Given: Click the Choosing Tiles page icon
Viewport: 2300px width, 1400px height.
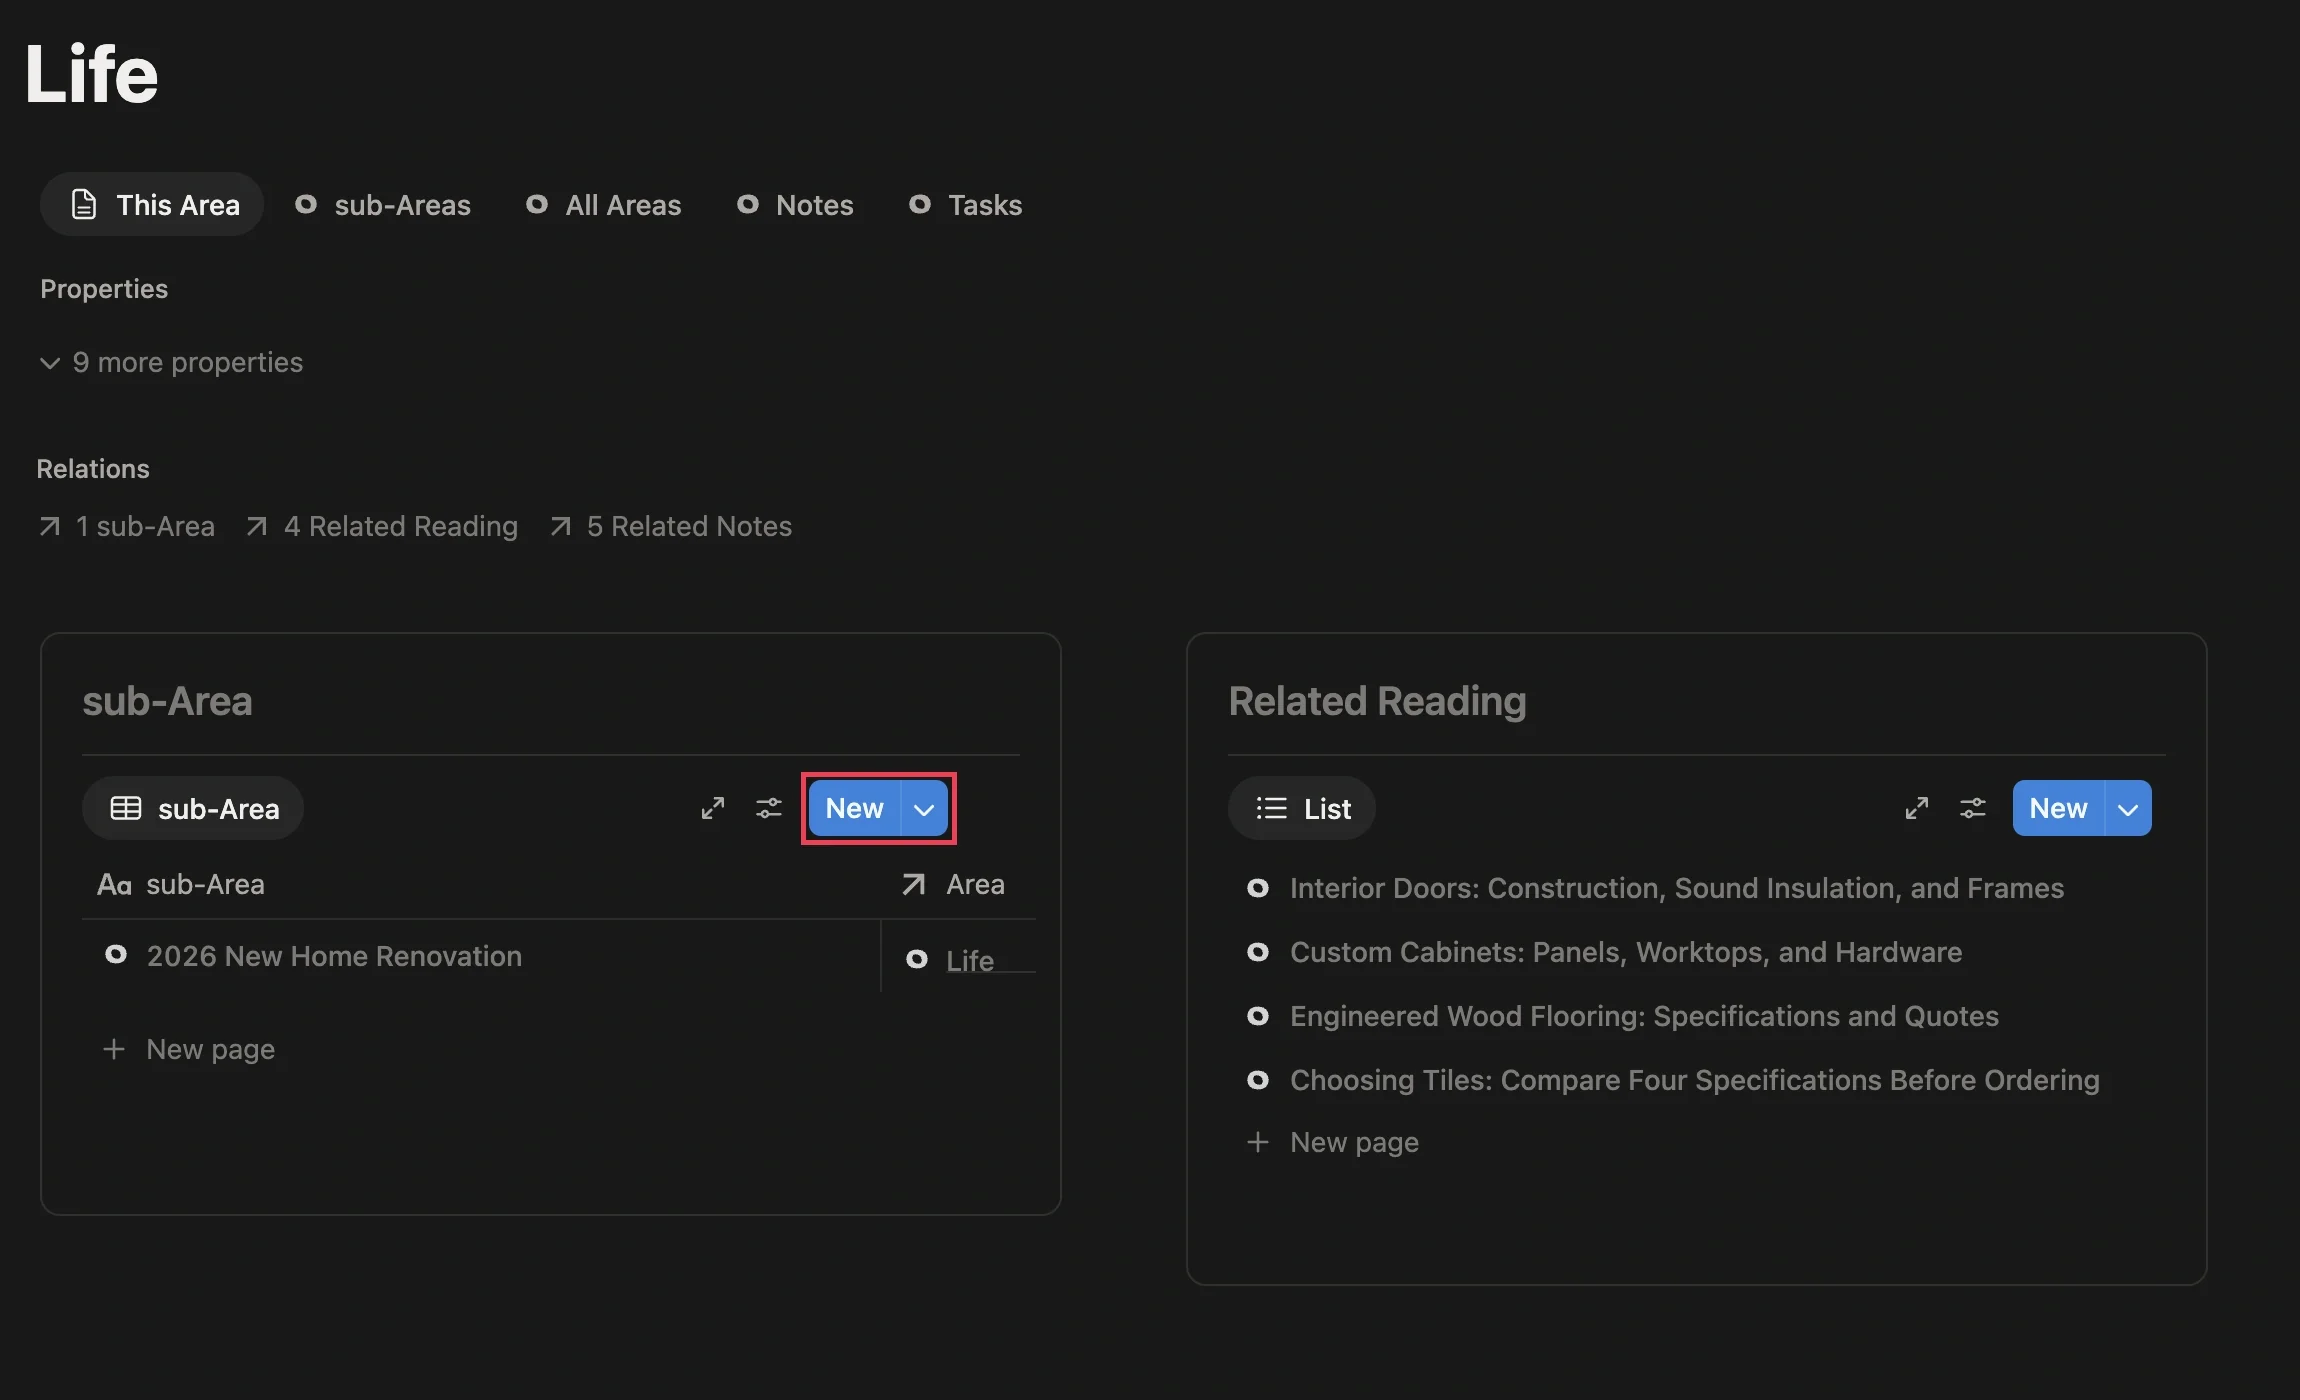Looking at the screenshot, I should tap(1258, 1080).
